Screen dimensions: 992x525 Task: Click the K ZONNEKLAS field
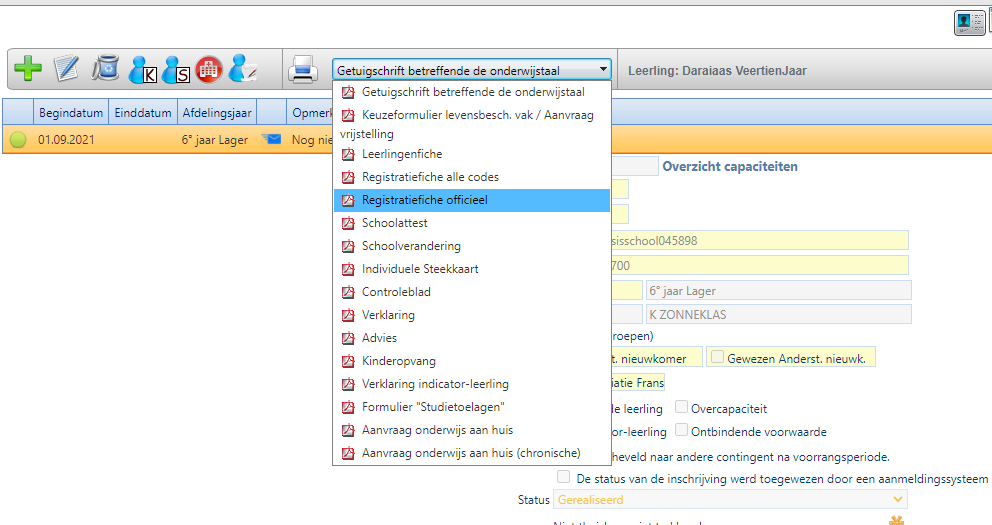pyautogui.click(x=779, y=314)
